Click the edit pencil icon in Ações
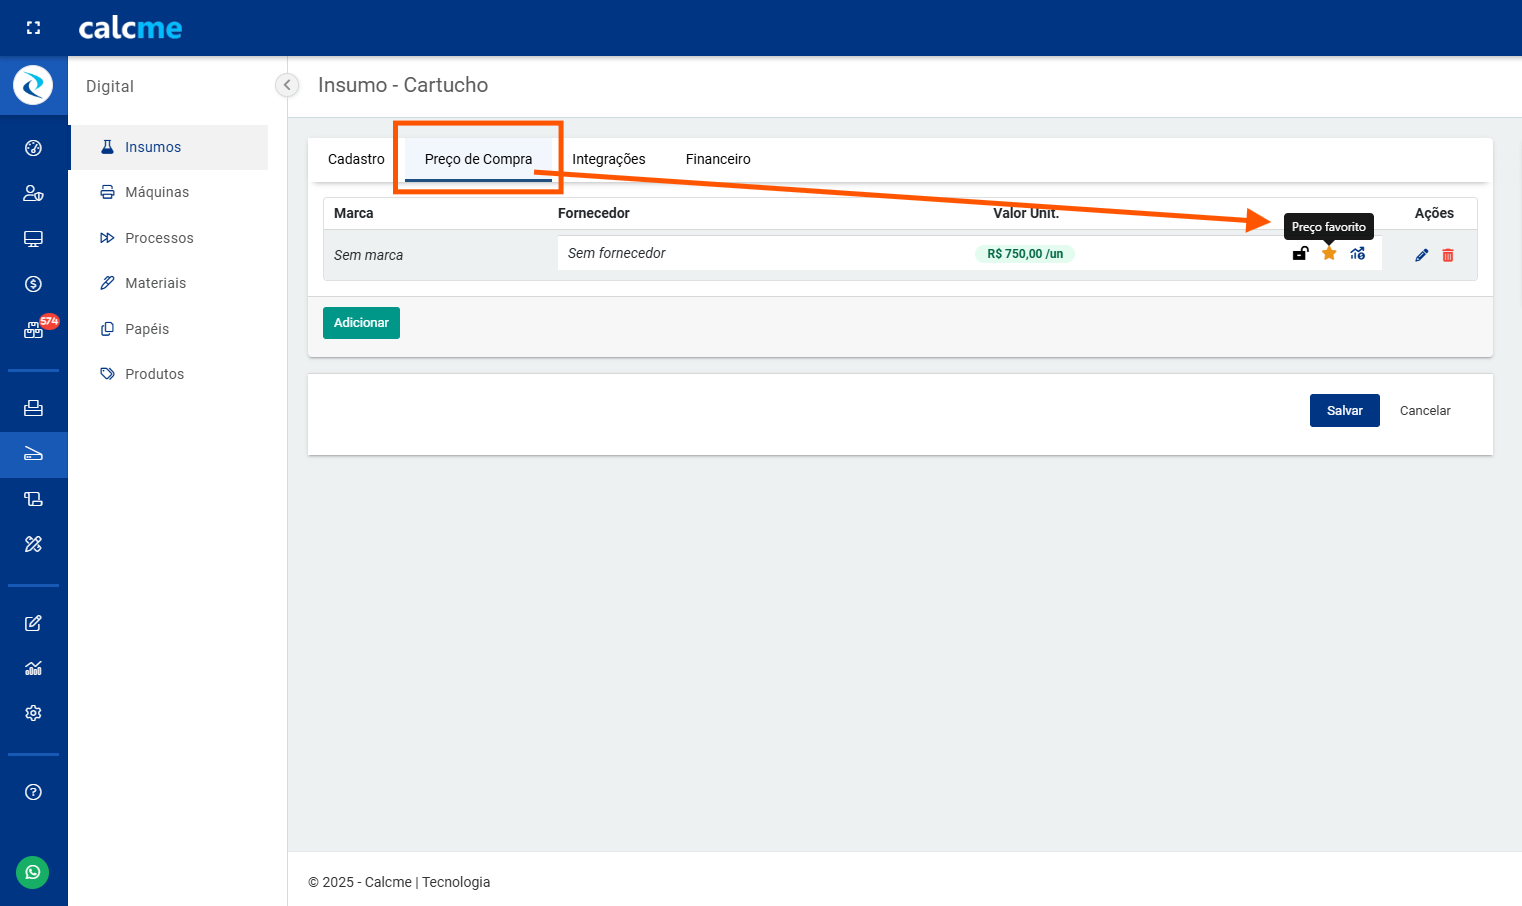The height and width of the screenshot is (906, 1522). click(x=1421, y=255)
